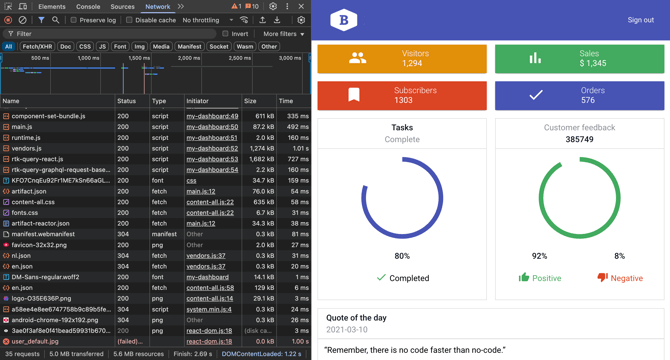Screen dimensions: 670x360
Task: Switch to the Elements tab
Action: (52, 6)
